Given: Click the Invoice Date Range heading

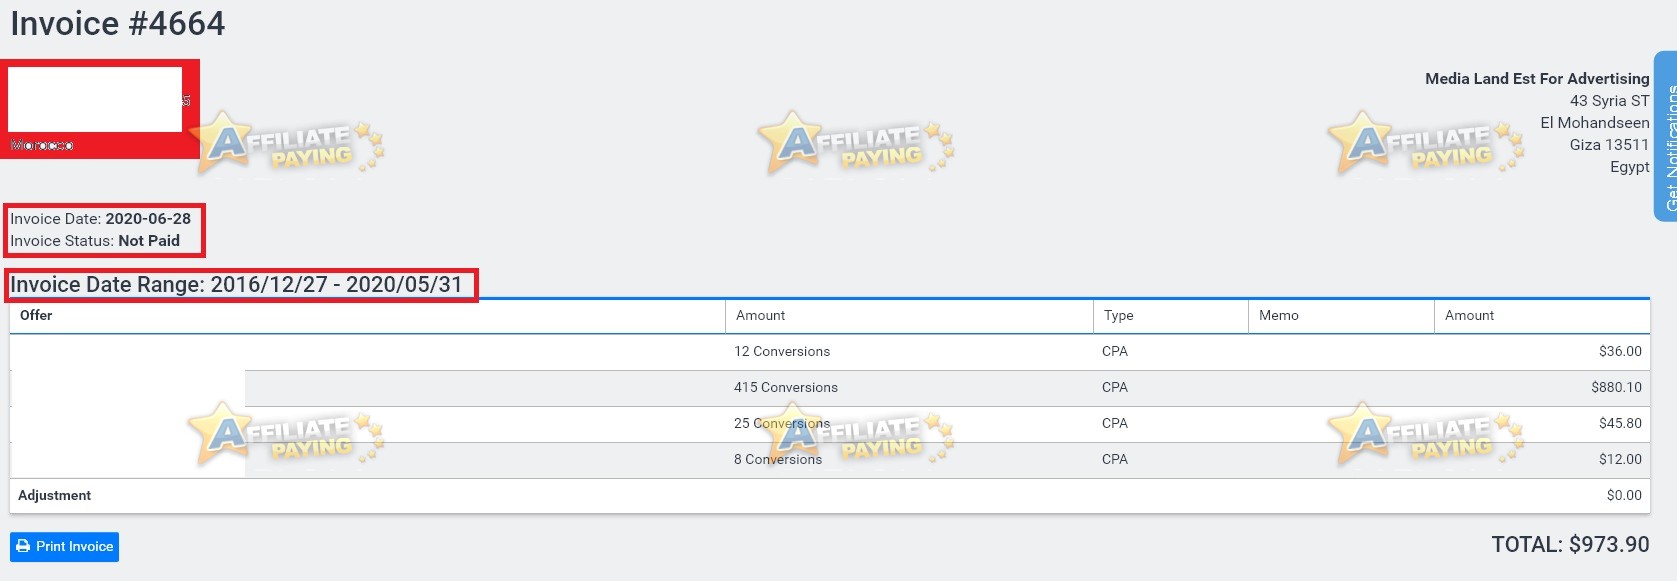Looking at the screenshot, I should 236,285.
